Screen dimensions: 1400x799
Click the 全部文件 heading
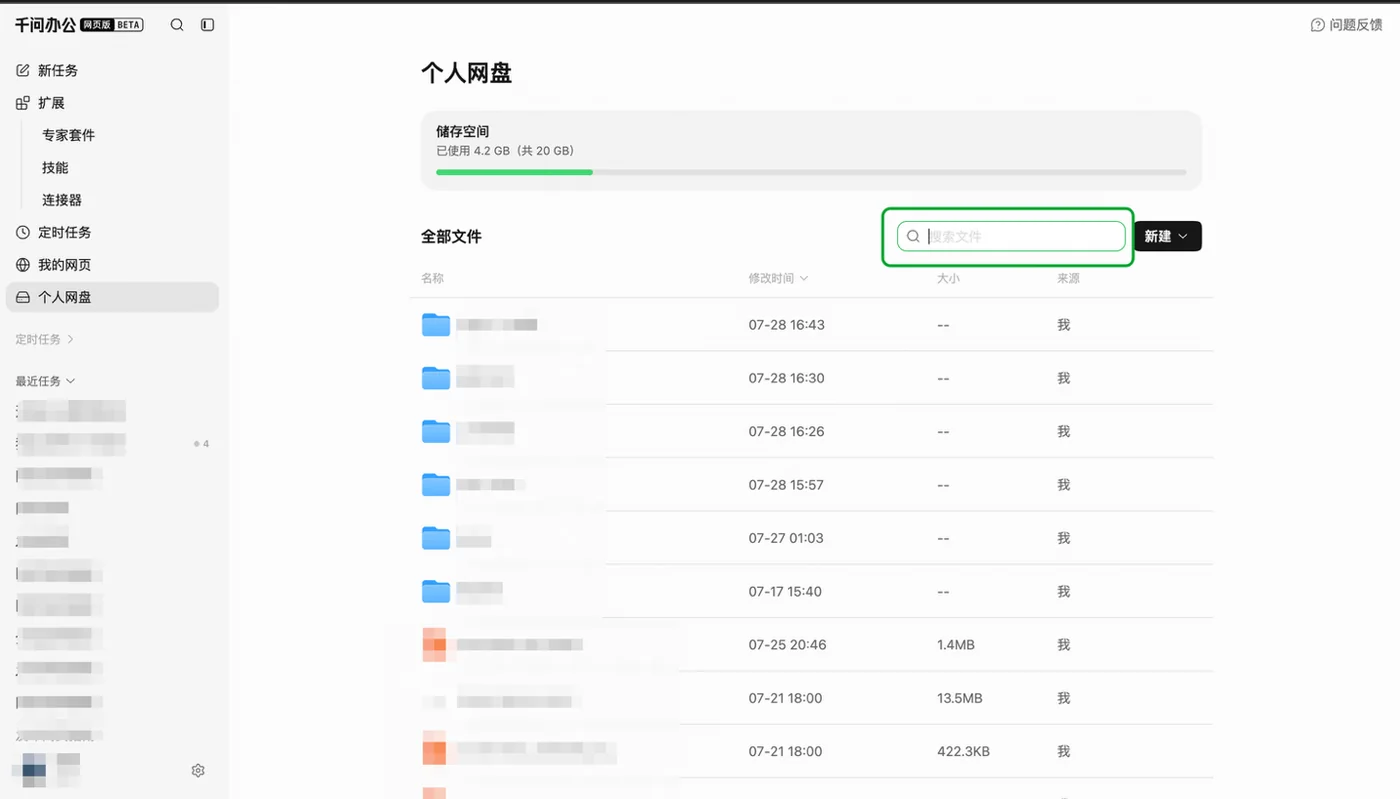[x=451, y=237]
